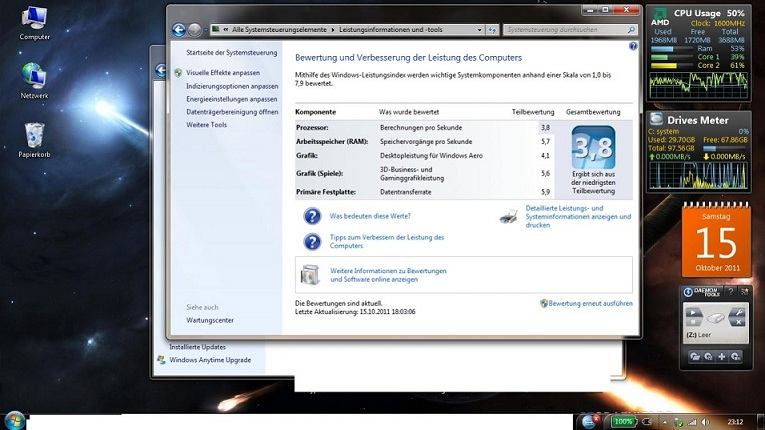
Task: Click the 100% battery indicator in taskbar
Action: point(623,421)
